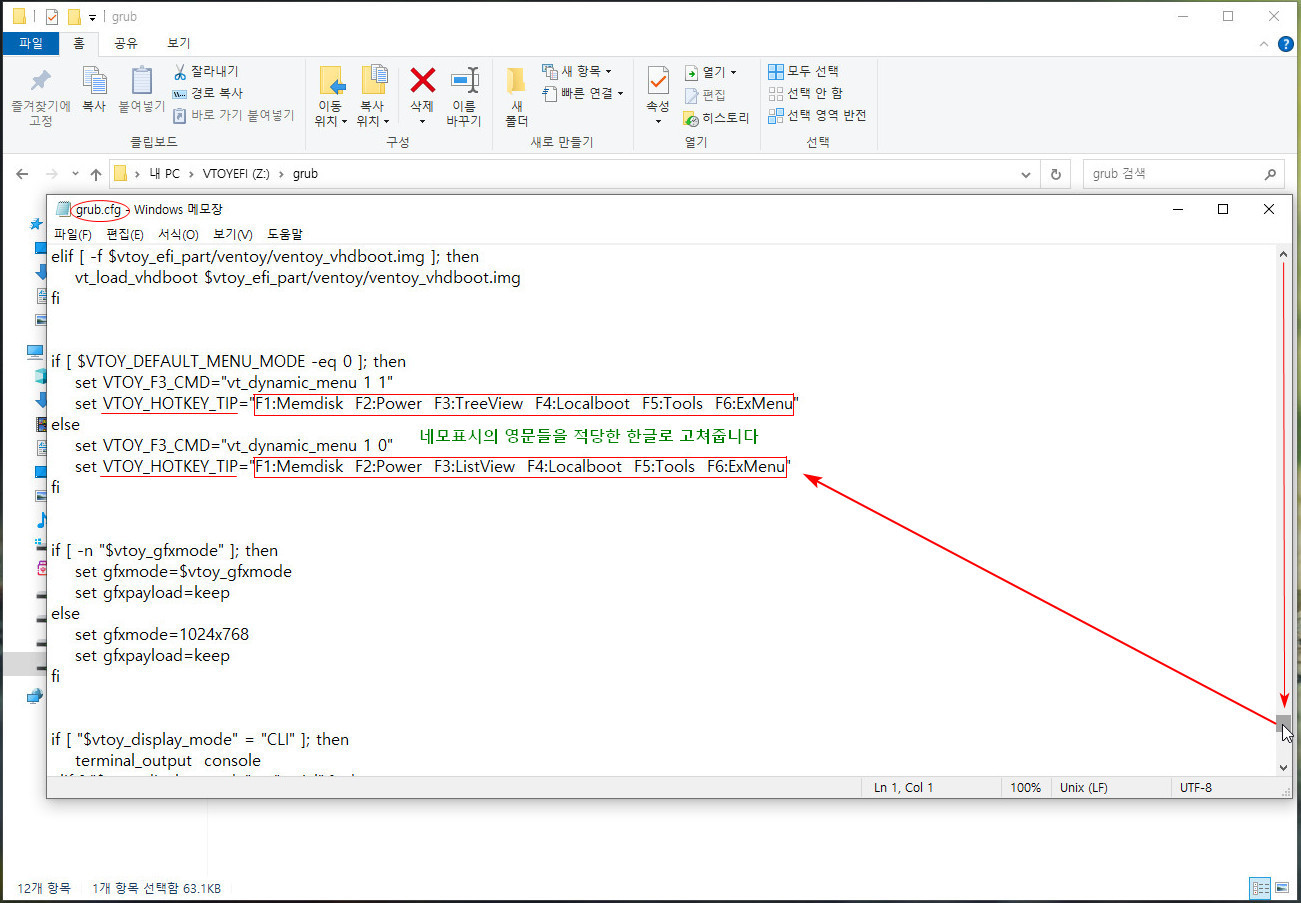The image size is (1301, 903).
Task: Select Paste shortcut (바로 가기 붙여넣기)
Action: (233, 115)
